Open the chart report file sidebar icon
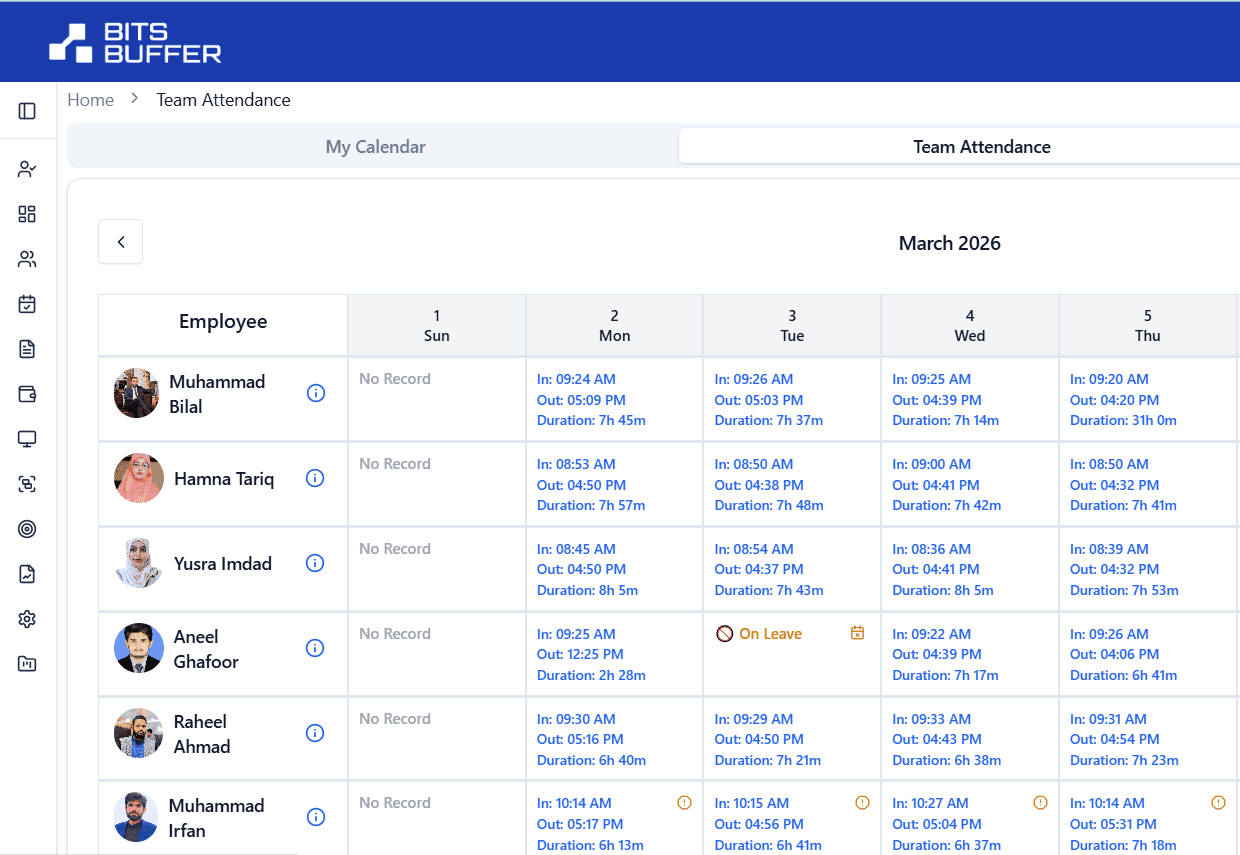Viewport: 1240px width, 855px height. [x=27, y=574]
